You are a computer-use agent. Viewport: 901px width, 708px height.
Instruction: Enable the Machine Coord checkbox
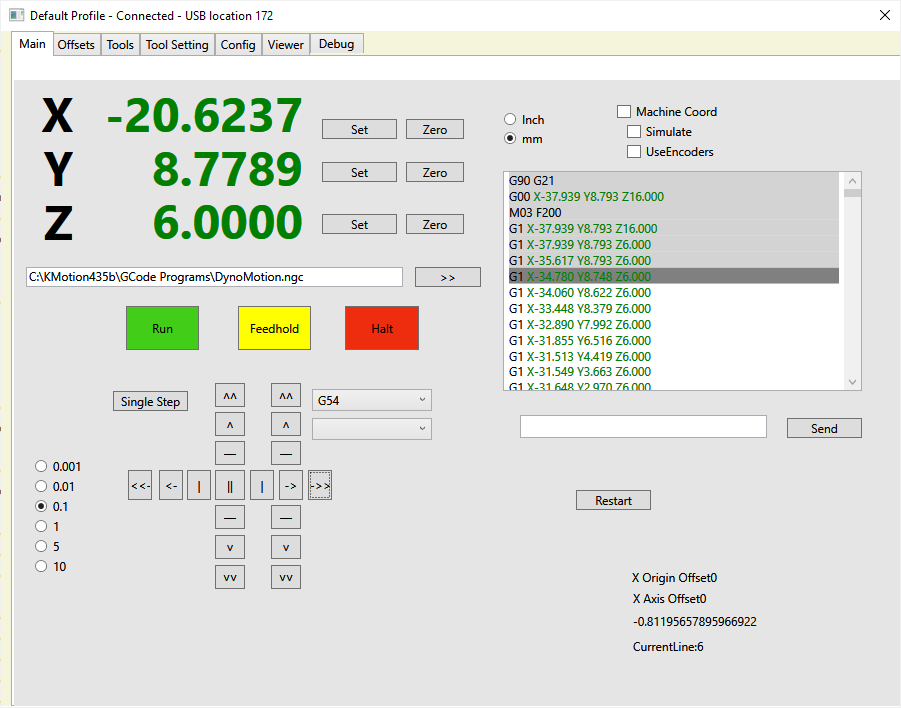[x=624, y=112]
